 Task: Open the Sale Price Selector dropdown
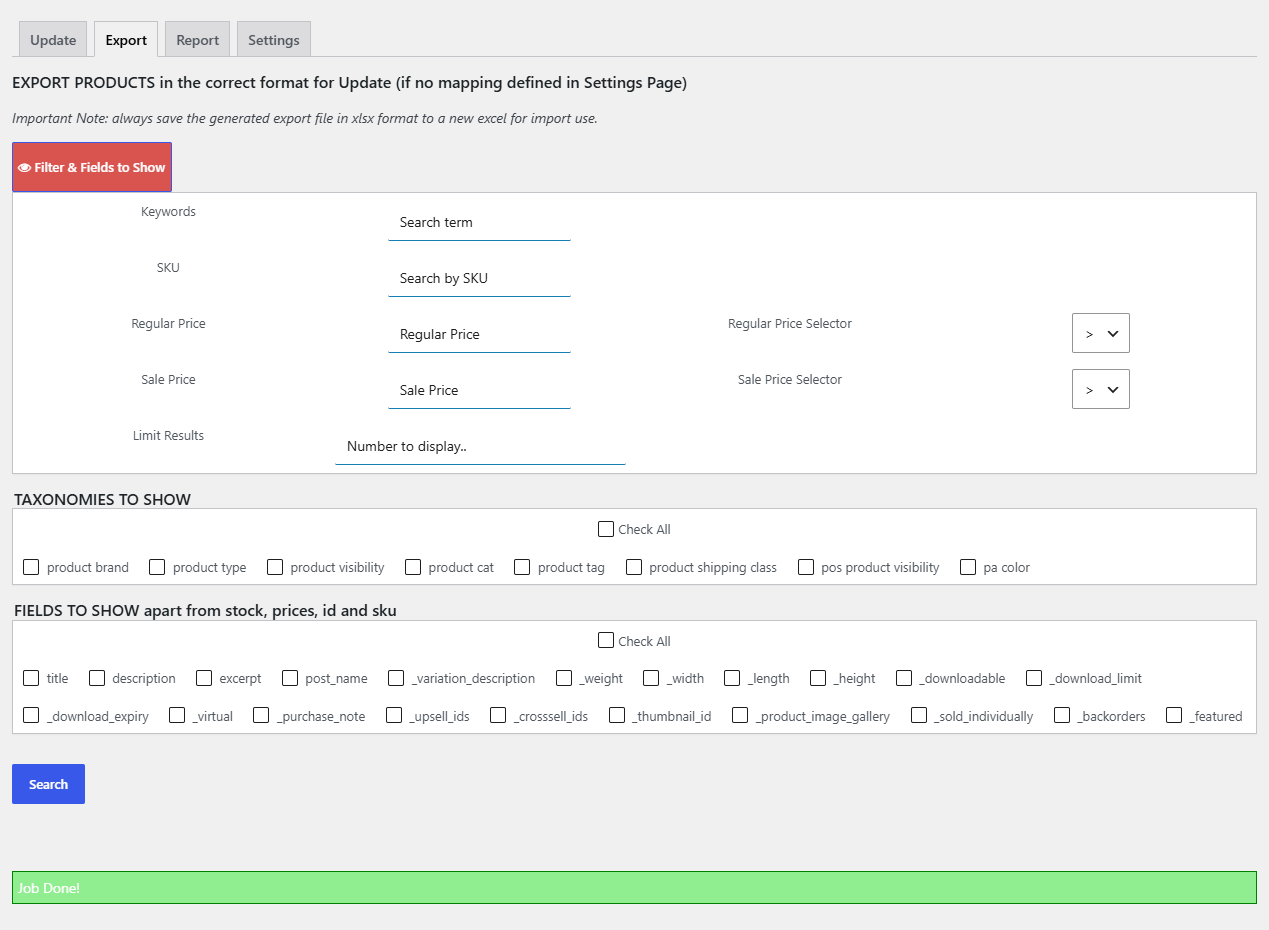(1101, 389)
